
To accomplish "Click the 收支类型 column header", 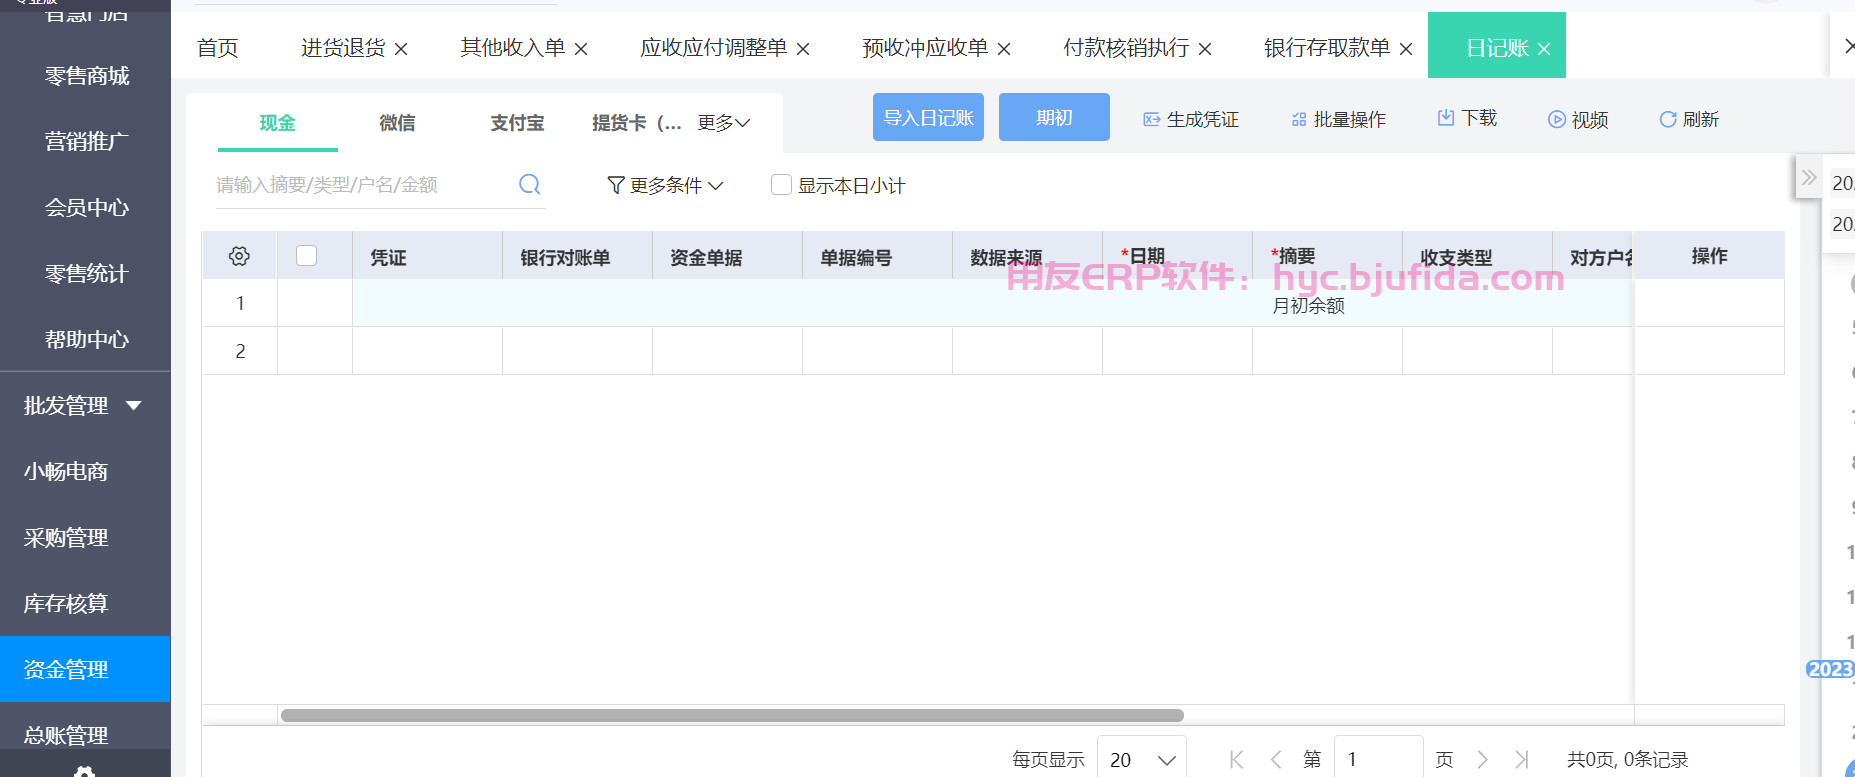I will [1478, 256].
